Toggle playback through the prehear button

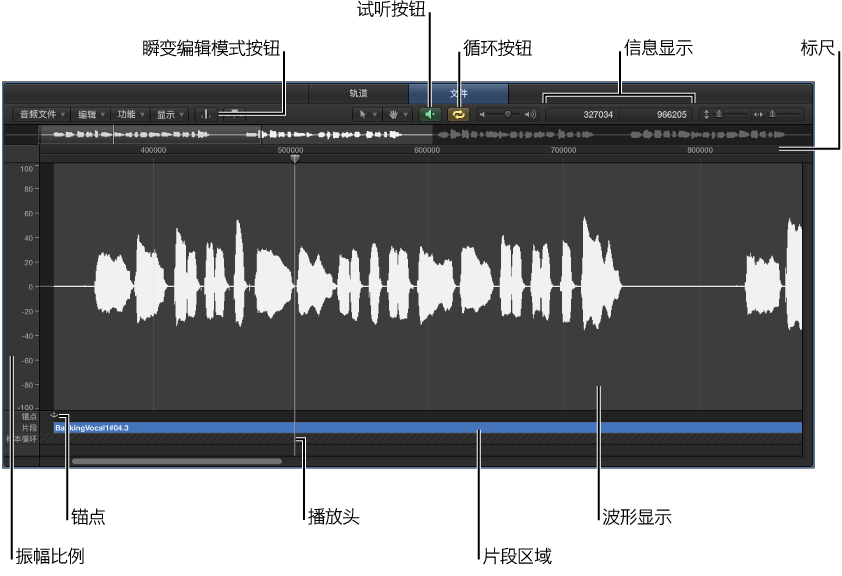[x=428, y=112]
